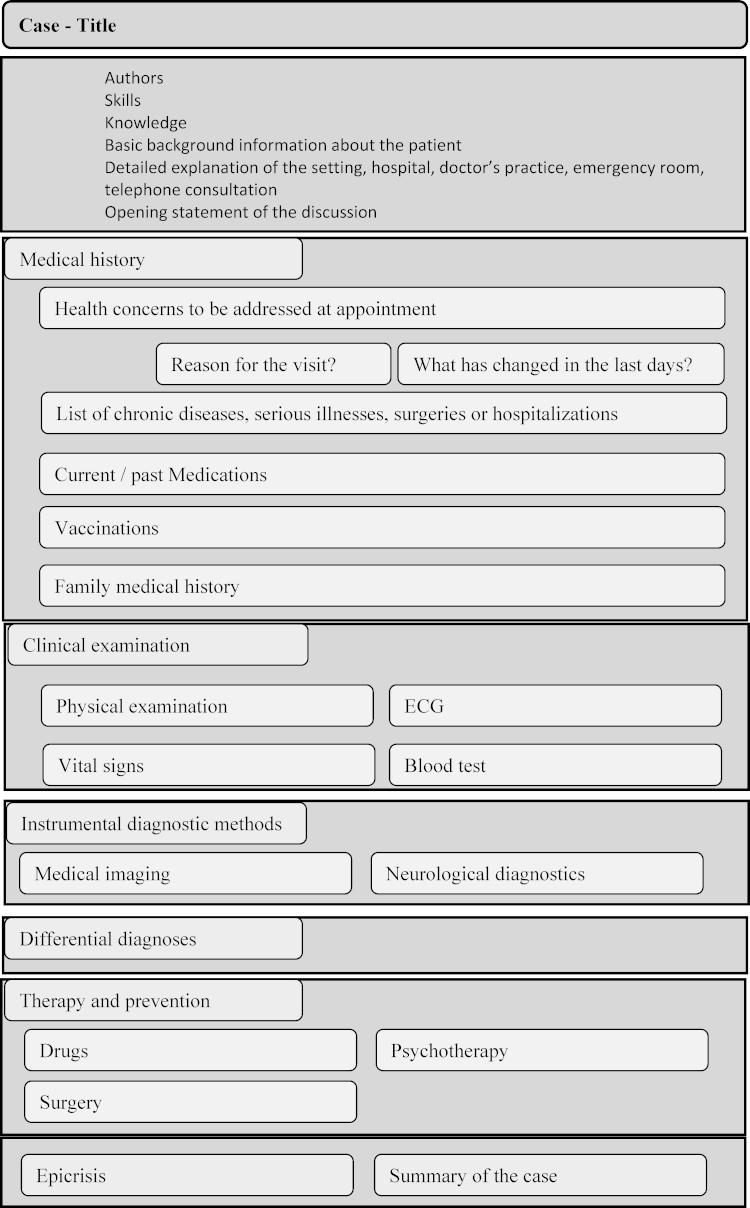Click the Reason for the visit box
Screen dimensions: 750x1208
pyautogui.click(x=273, y=365)
